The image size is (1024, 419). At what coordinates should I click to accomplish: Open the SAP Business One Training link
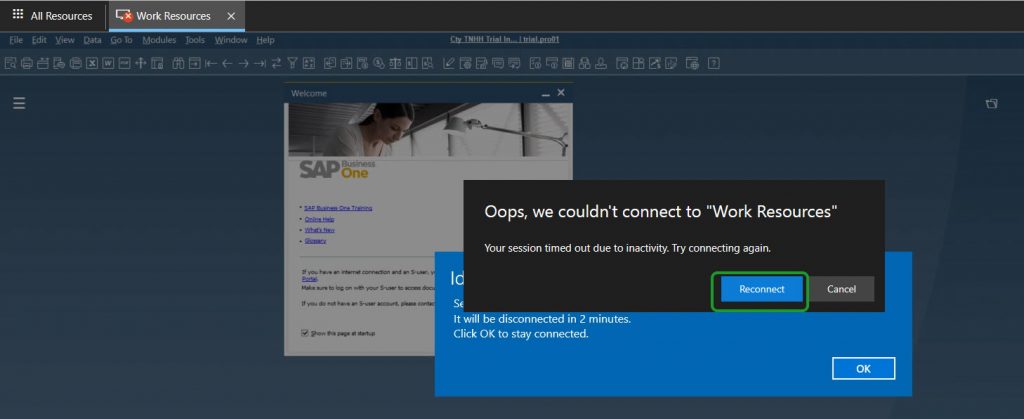pos(338,208)
